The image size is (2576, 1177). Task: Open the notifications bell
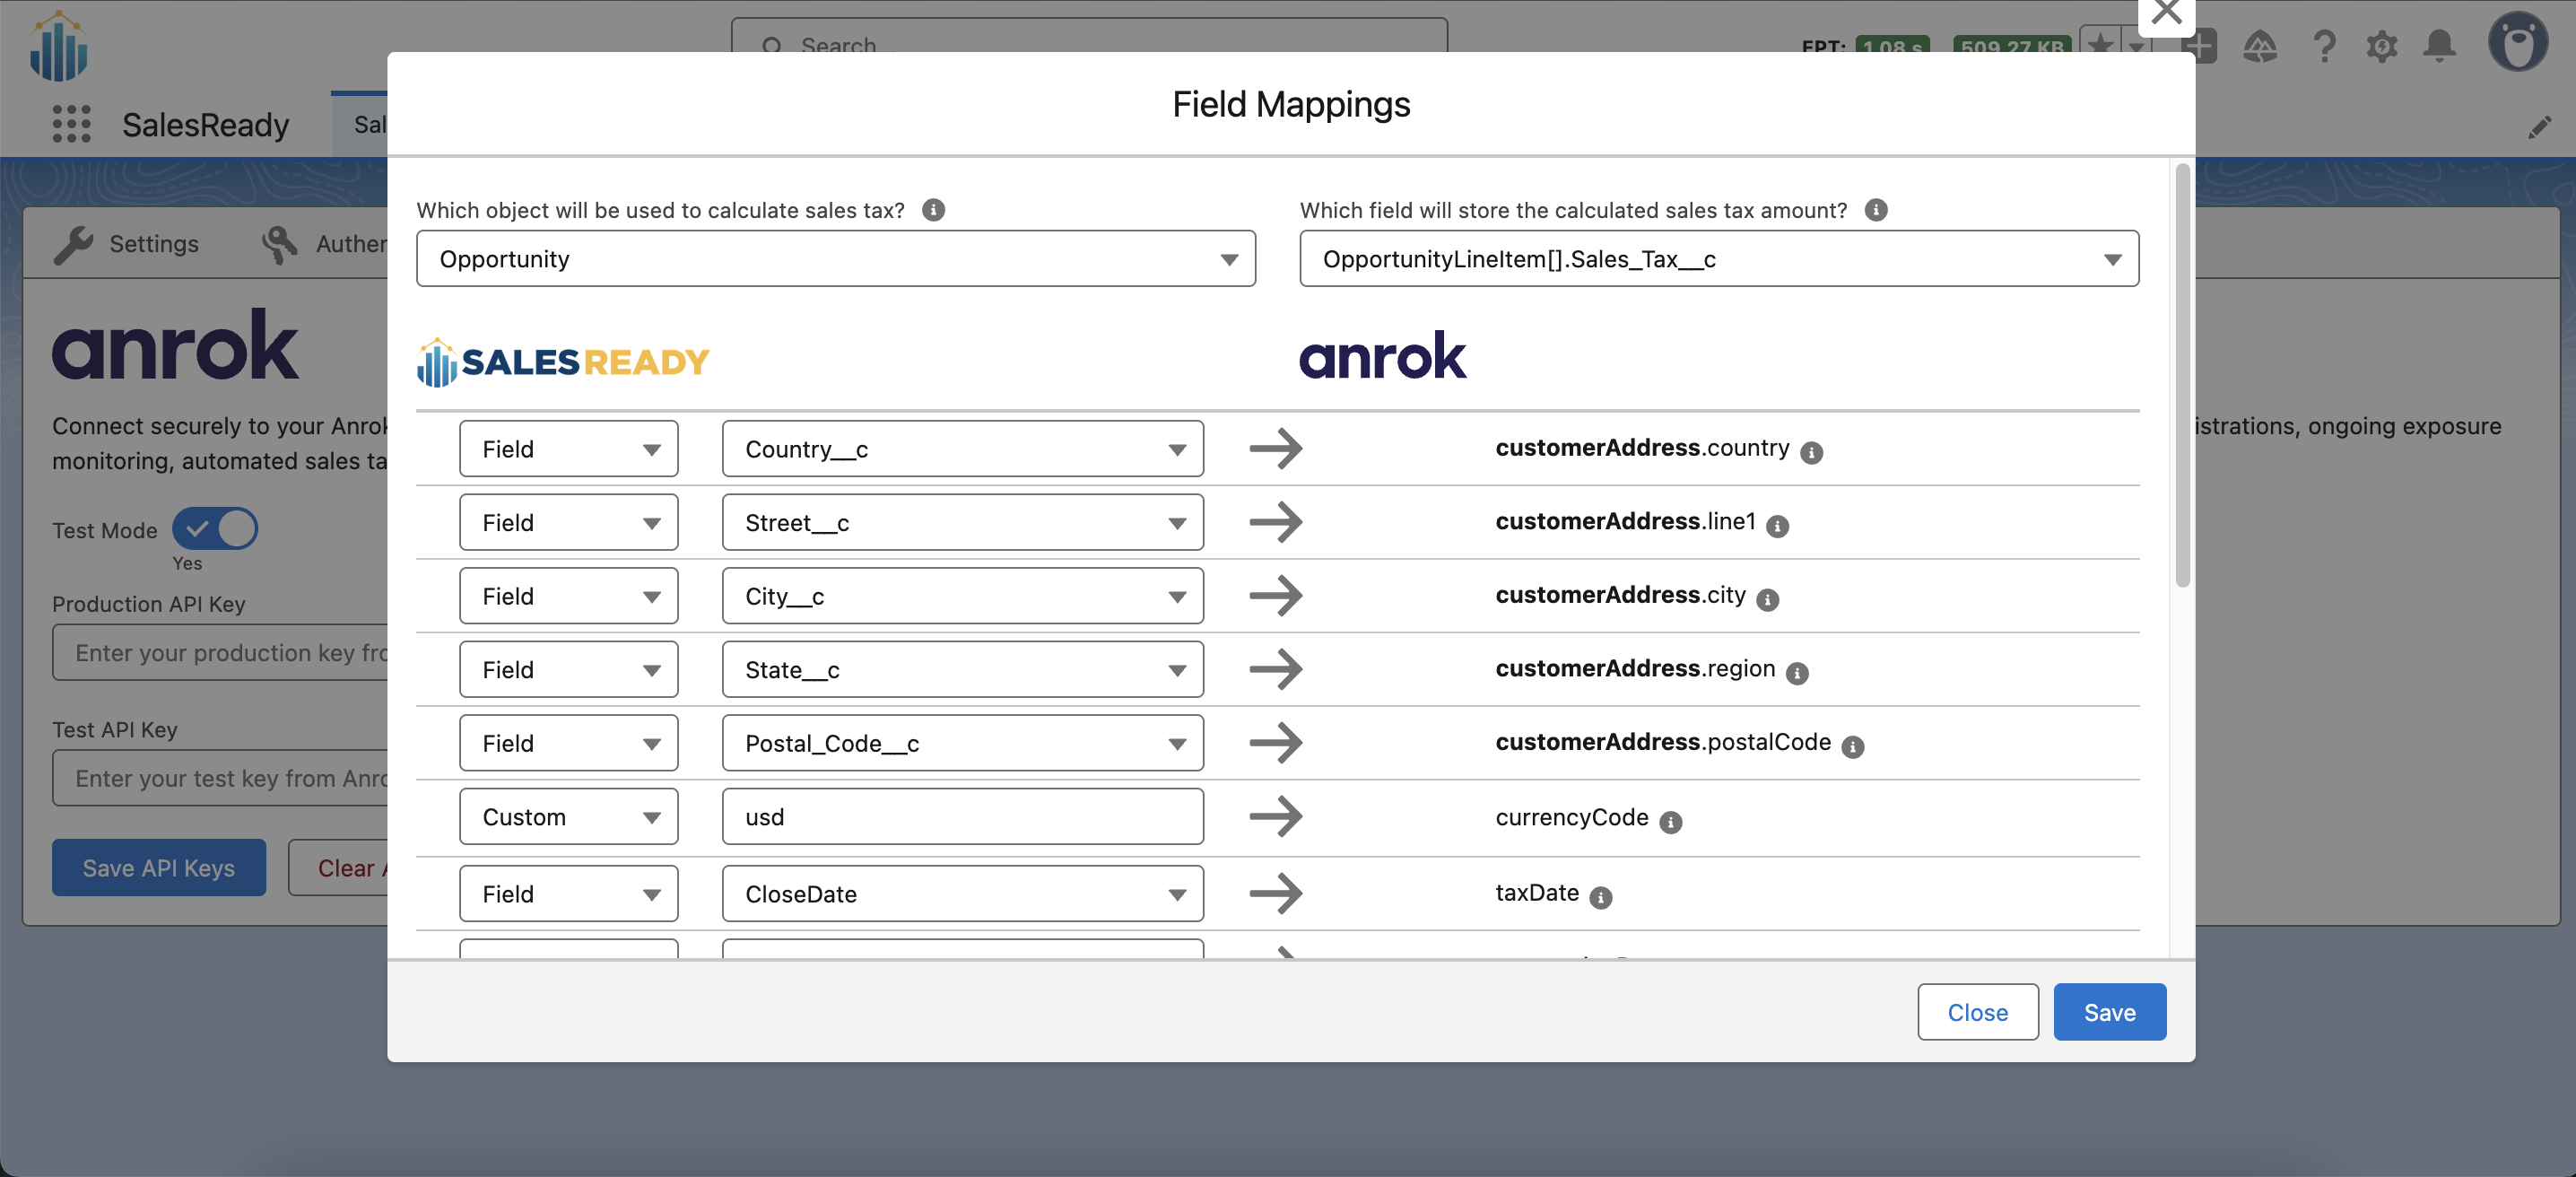click(x=2439, y=46)
